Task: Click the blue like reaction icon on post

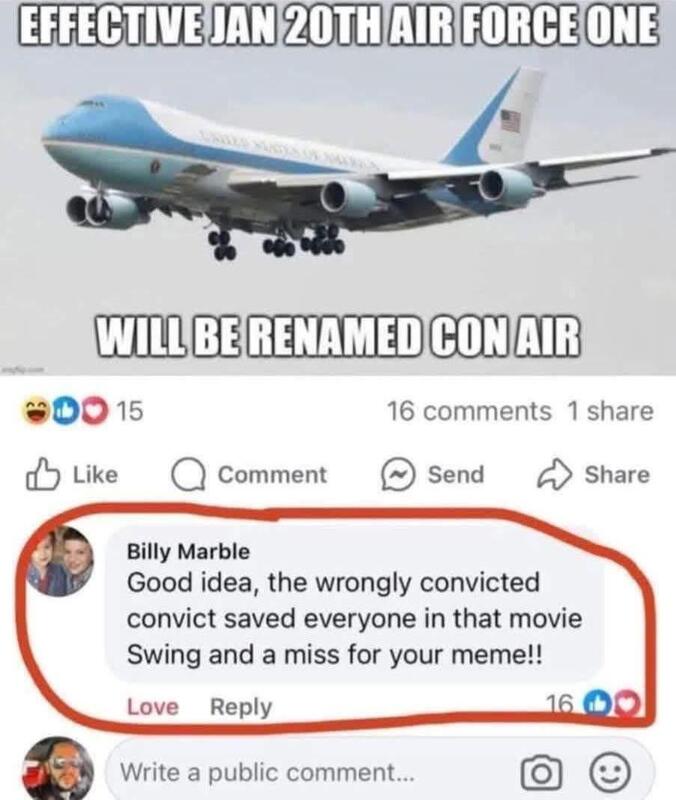Action: click(66, 411)
